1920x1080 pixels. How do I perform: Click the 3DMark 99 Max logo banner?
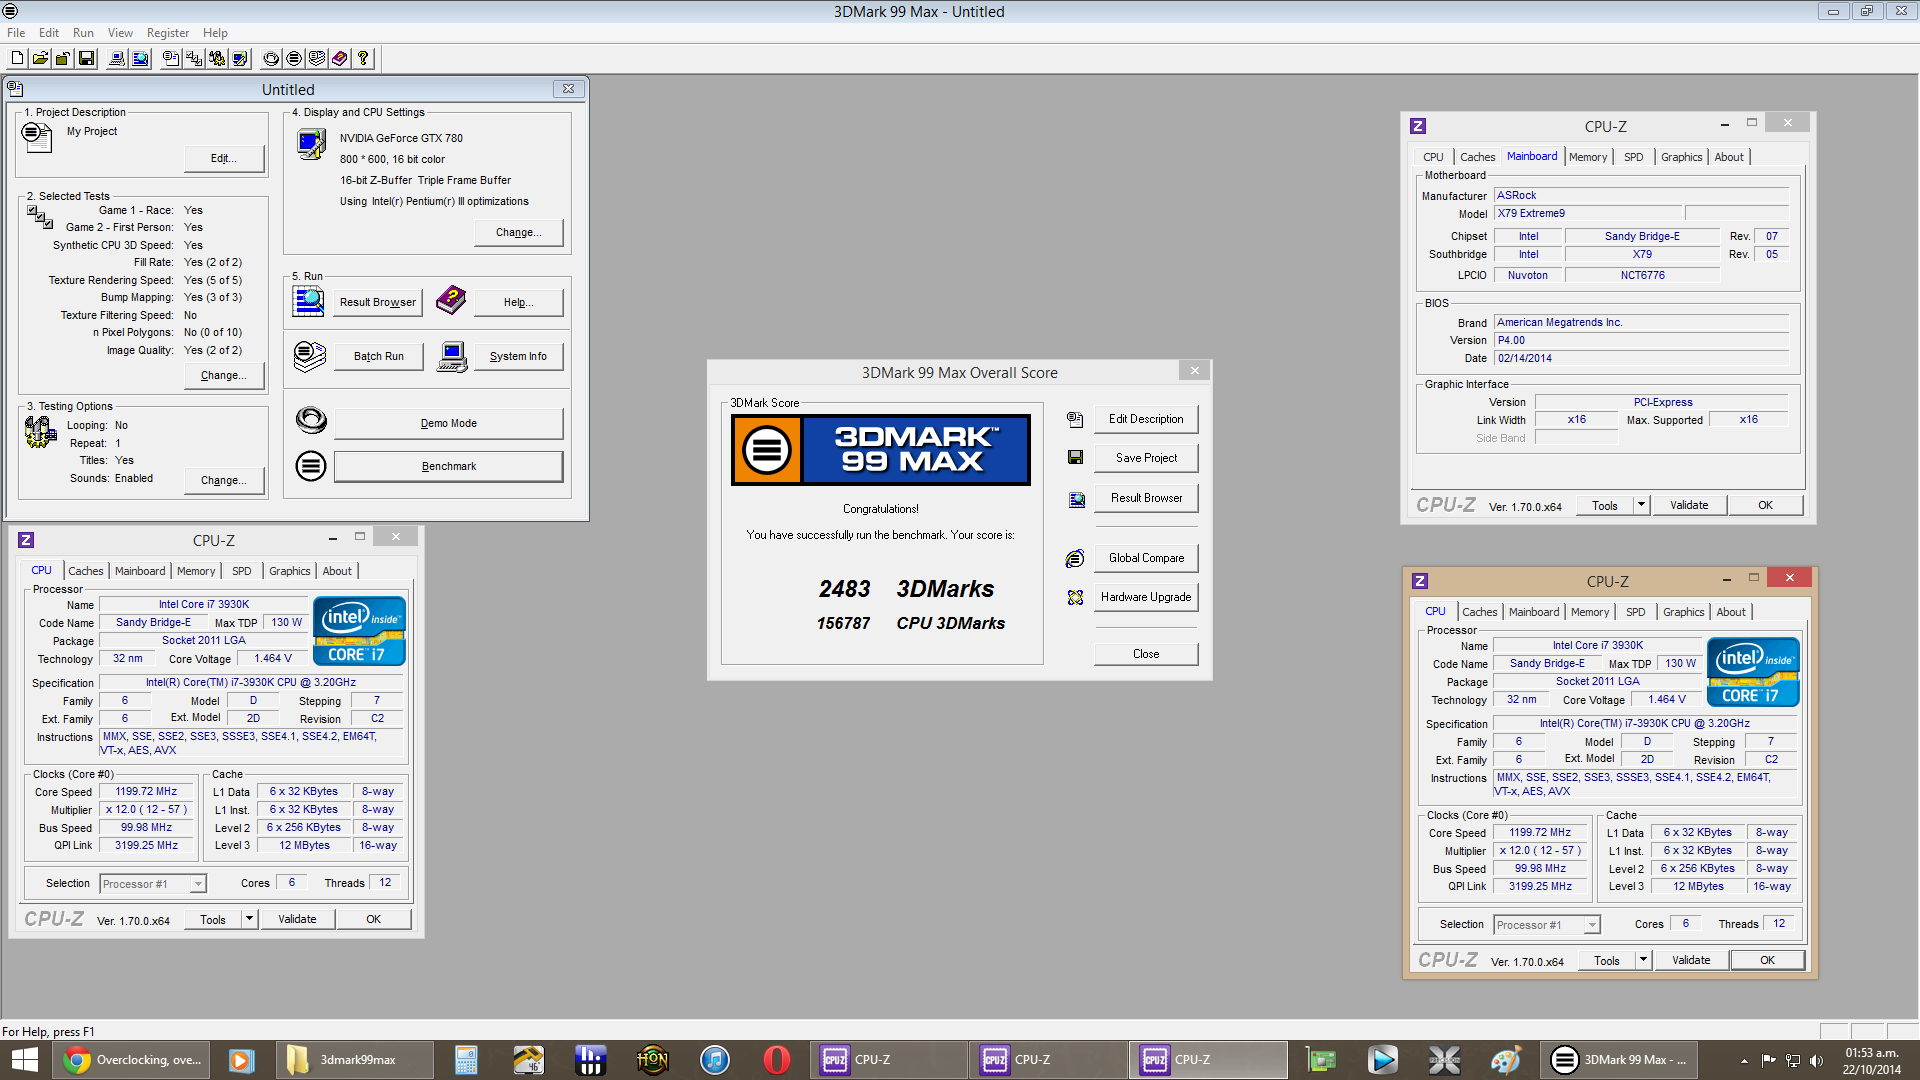click(881, 450)
